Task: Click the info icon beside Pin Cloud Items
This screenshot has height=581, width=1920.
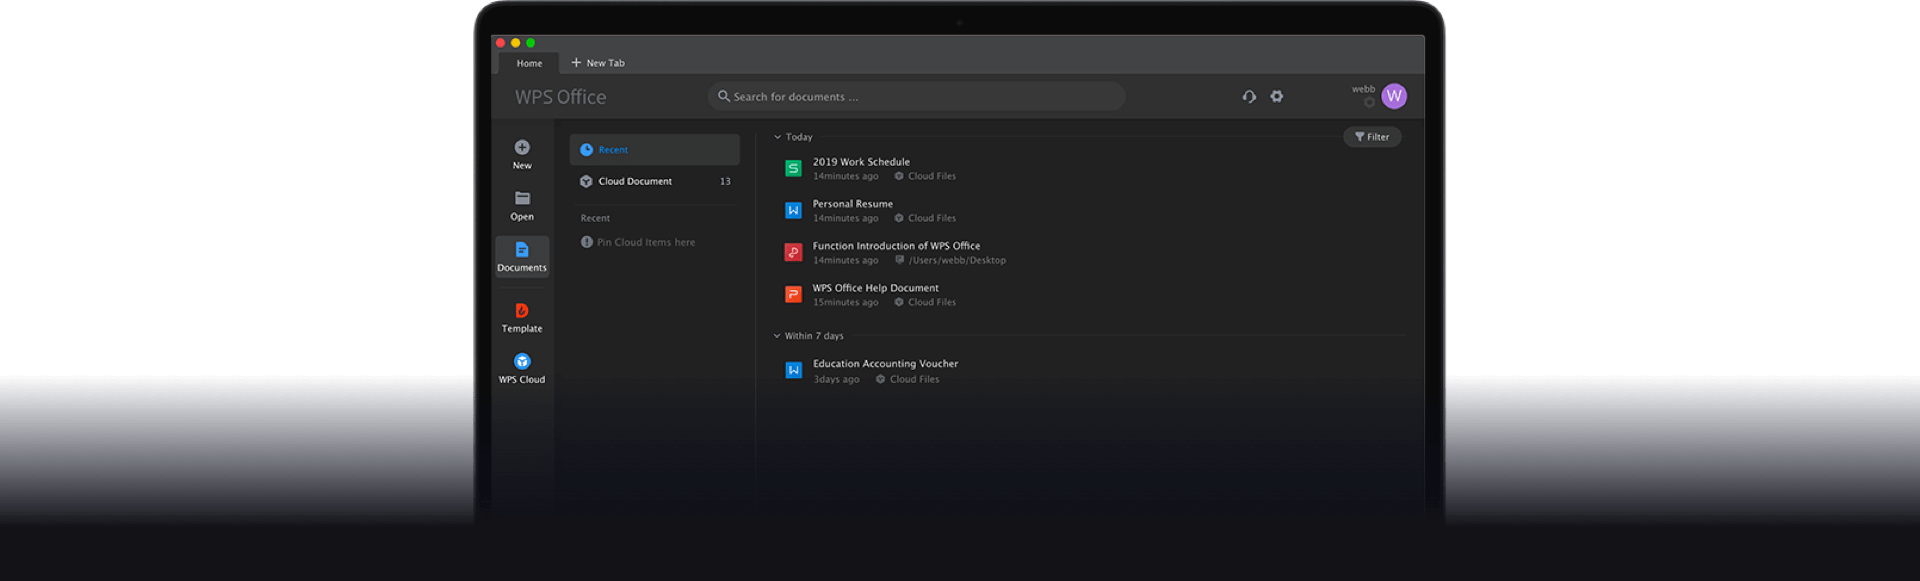Action: (587, 242)
